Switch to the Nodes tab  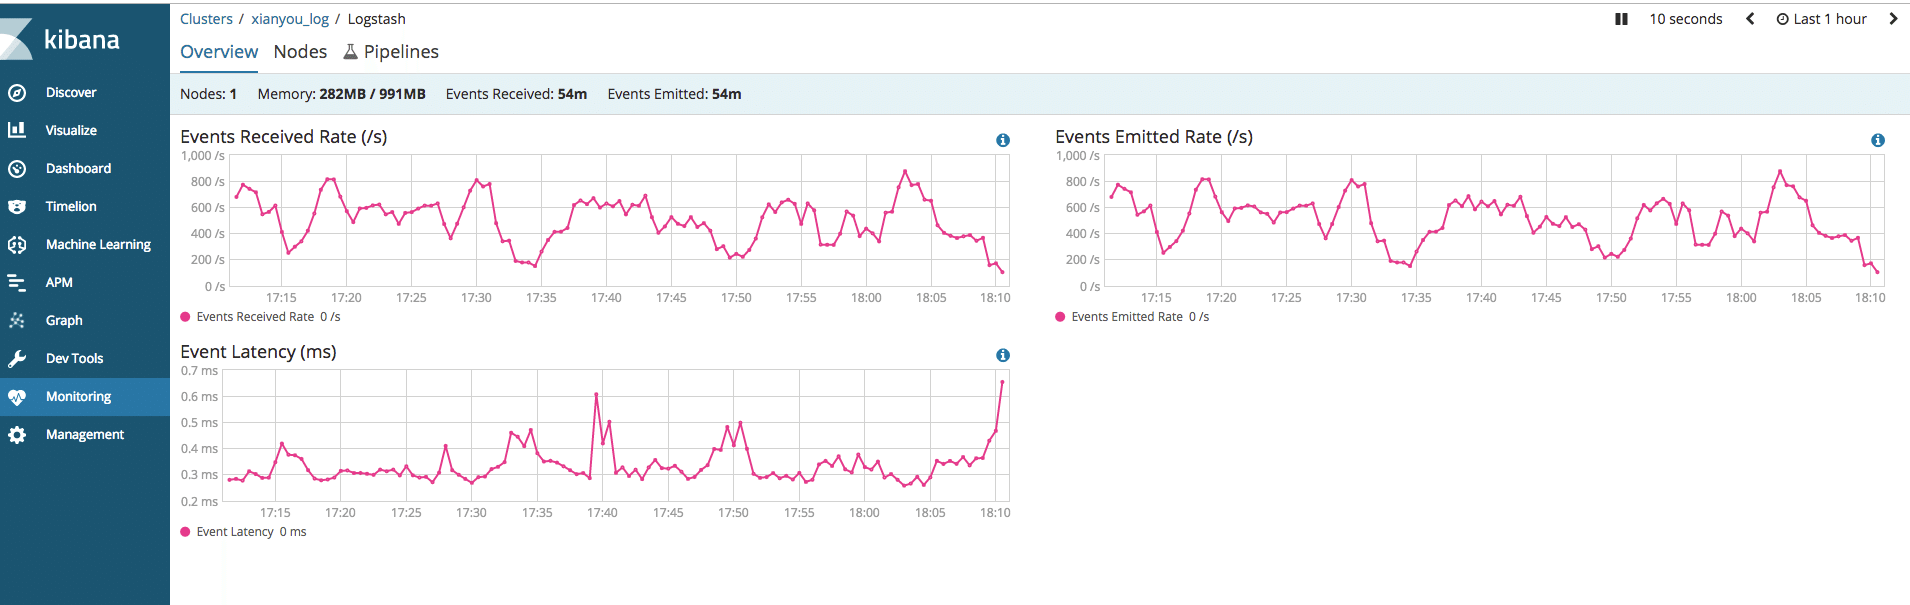click(x=300, y=52)
